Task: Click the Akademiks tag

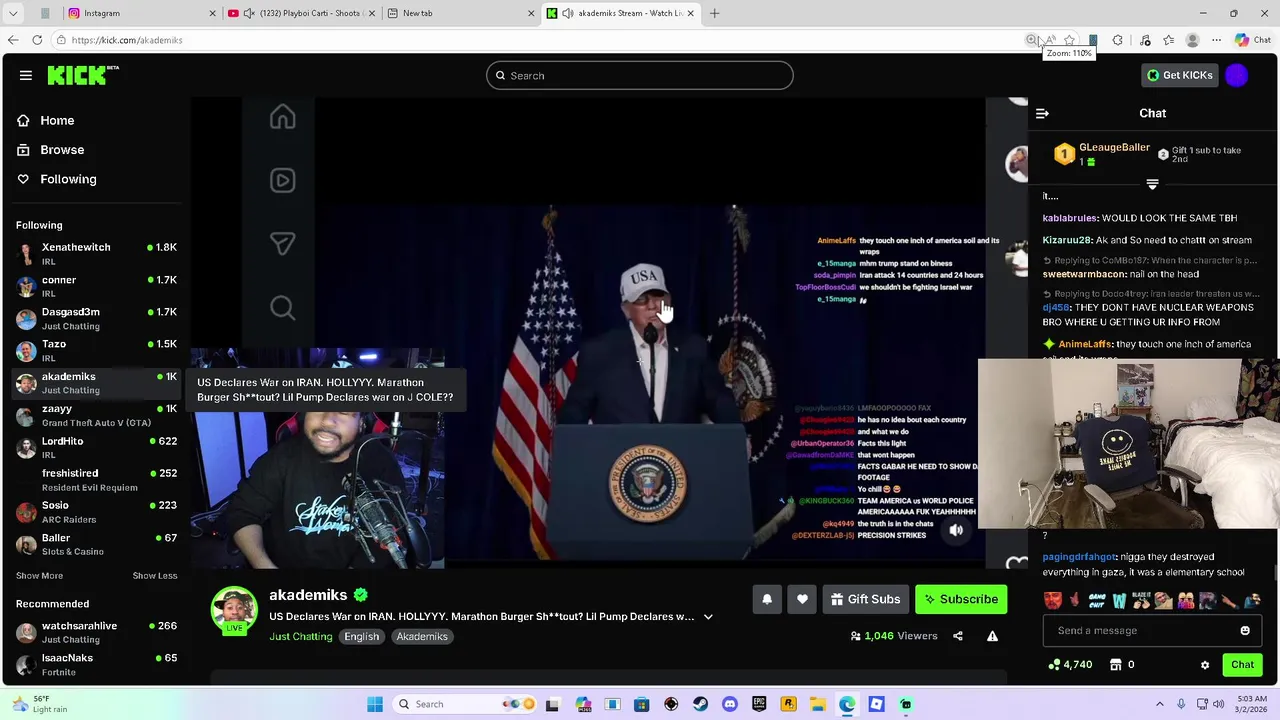Action: [421, 637]
